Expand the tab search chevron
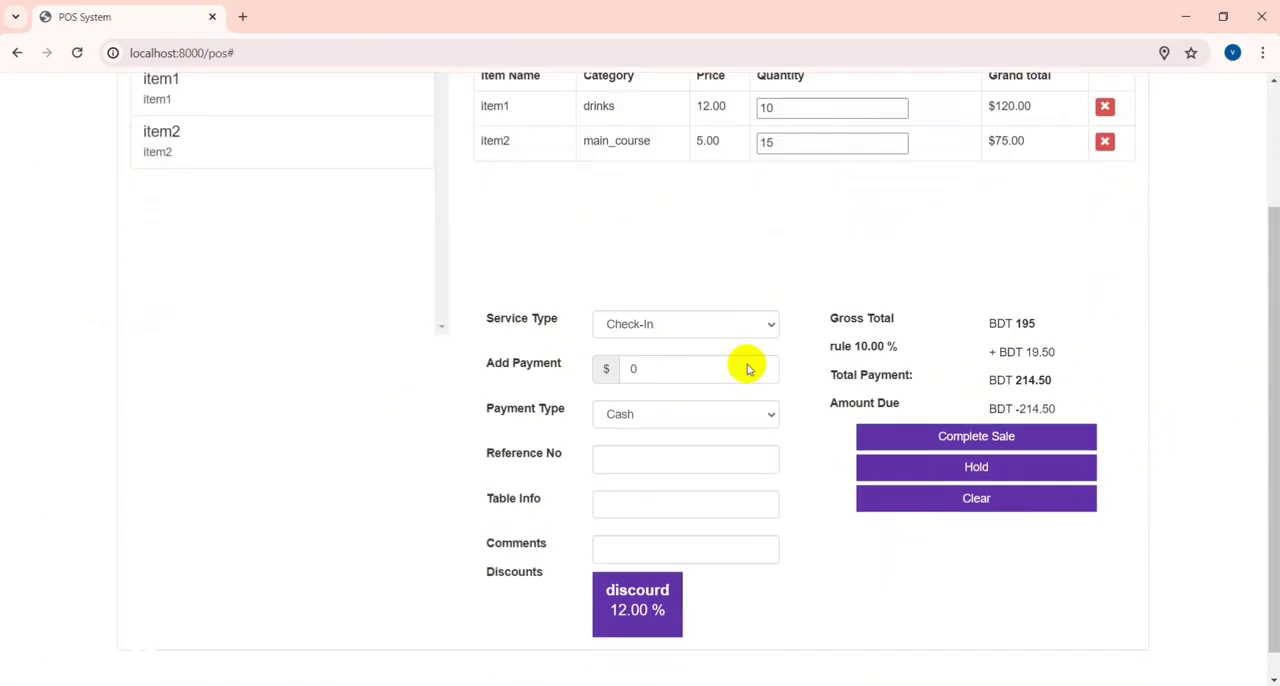The width and height of the screenshot is (1280, 686). [x=16, y=17]
